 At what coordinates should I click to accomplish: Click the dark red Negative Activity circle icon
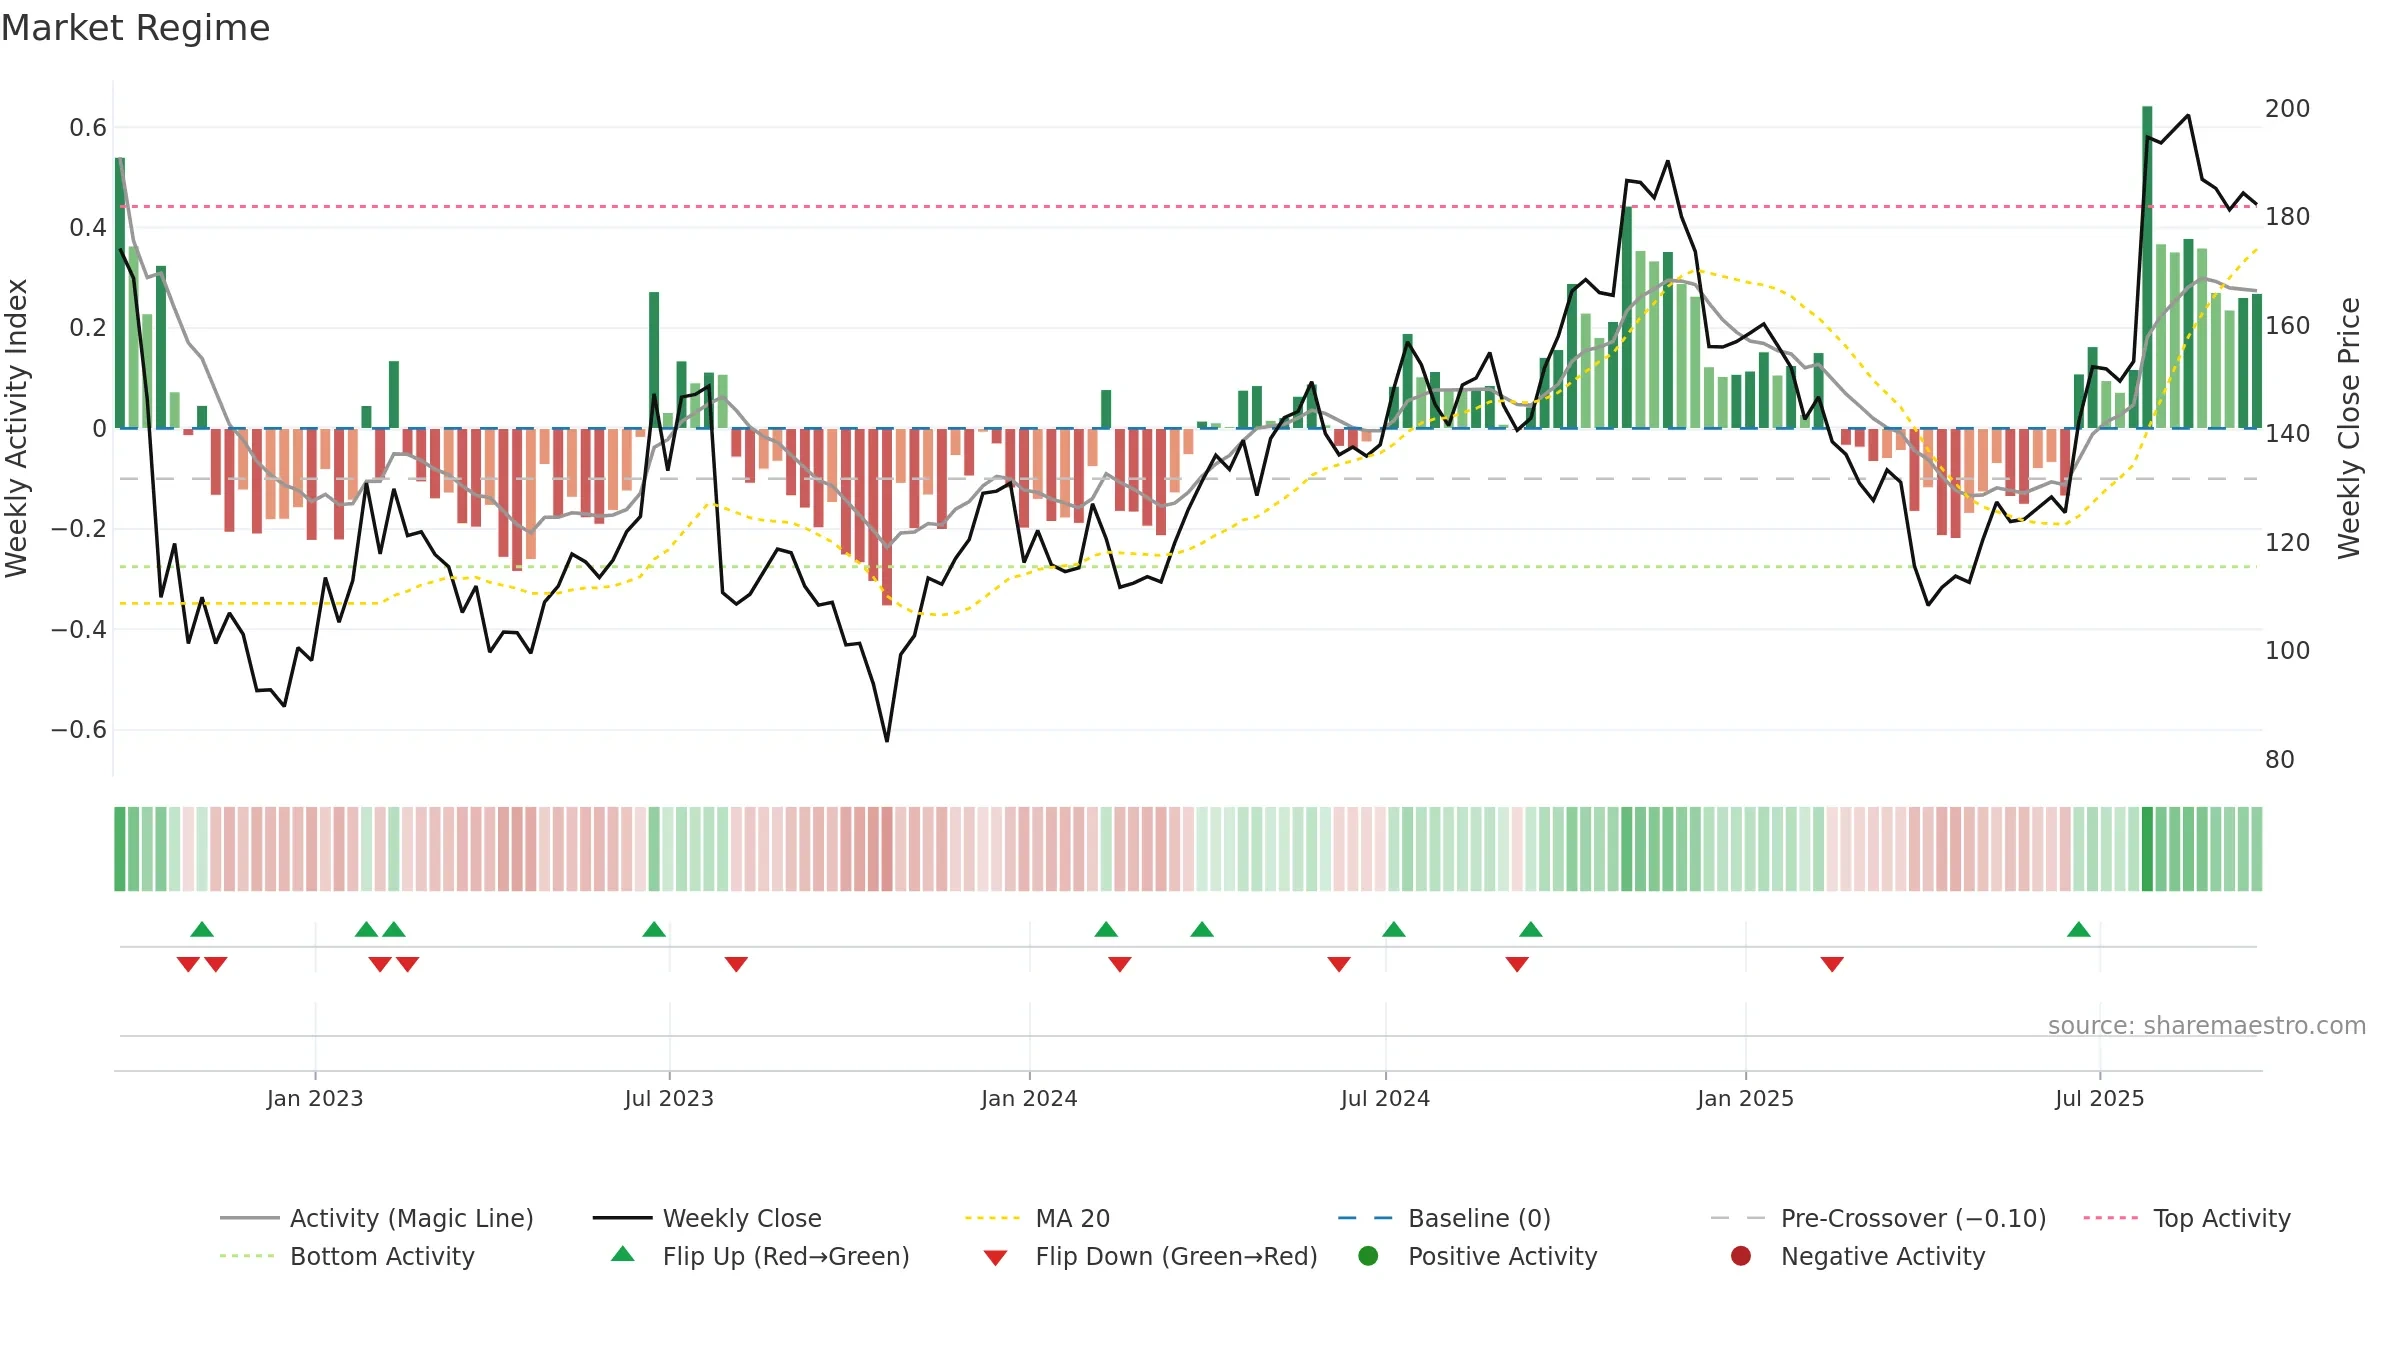(x=1741, y=1256)
